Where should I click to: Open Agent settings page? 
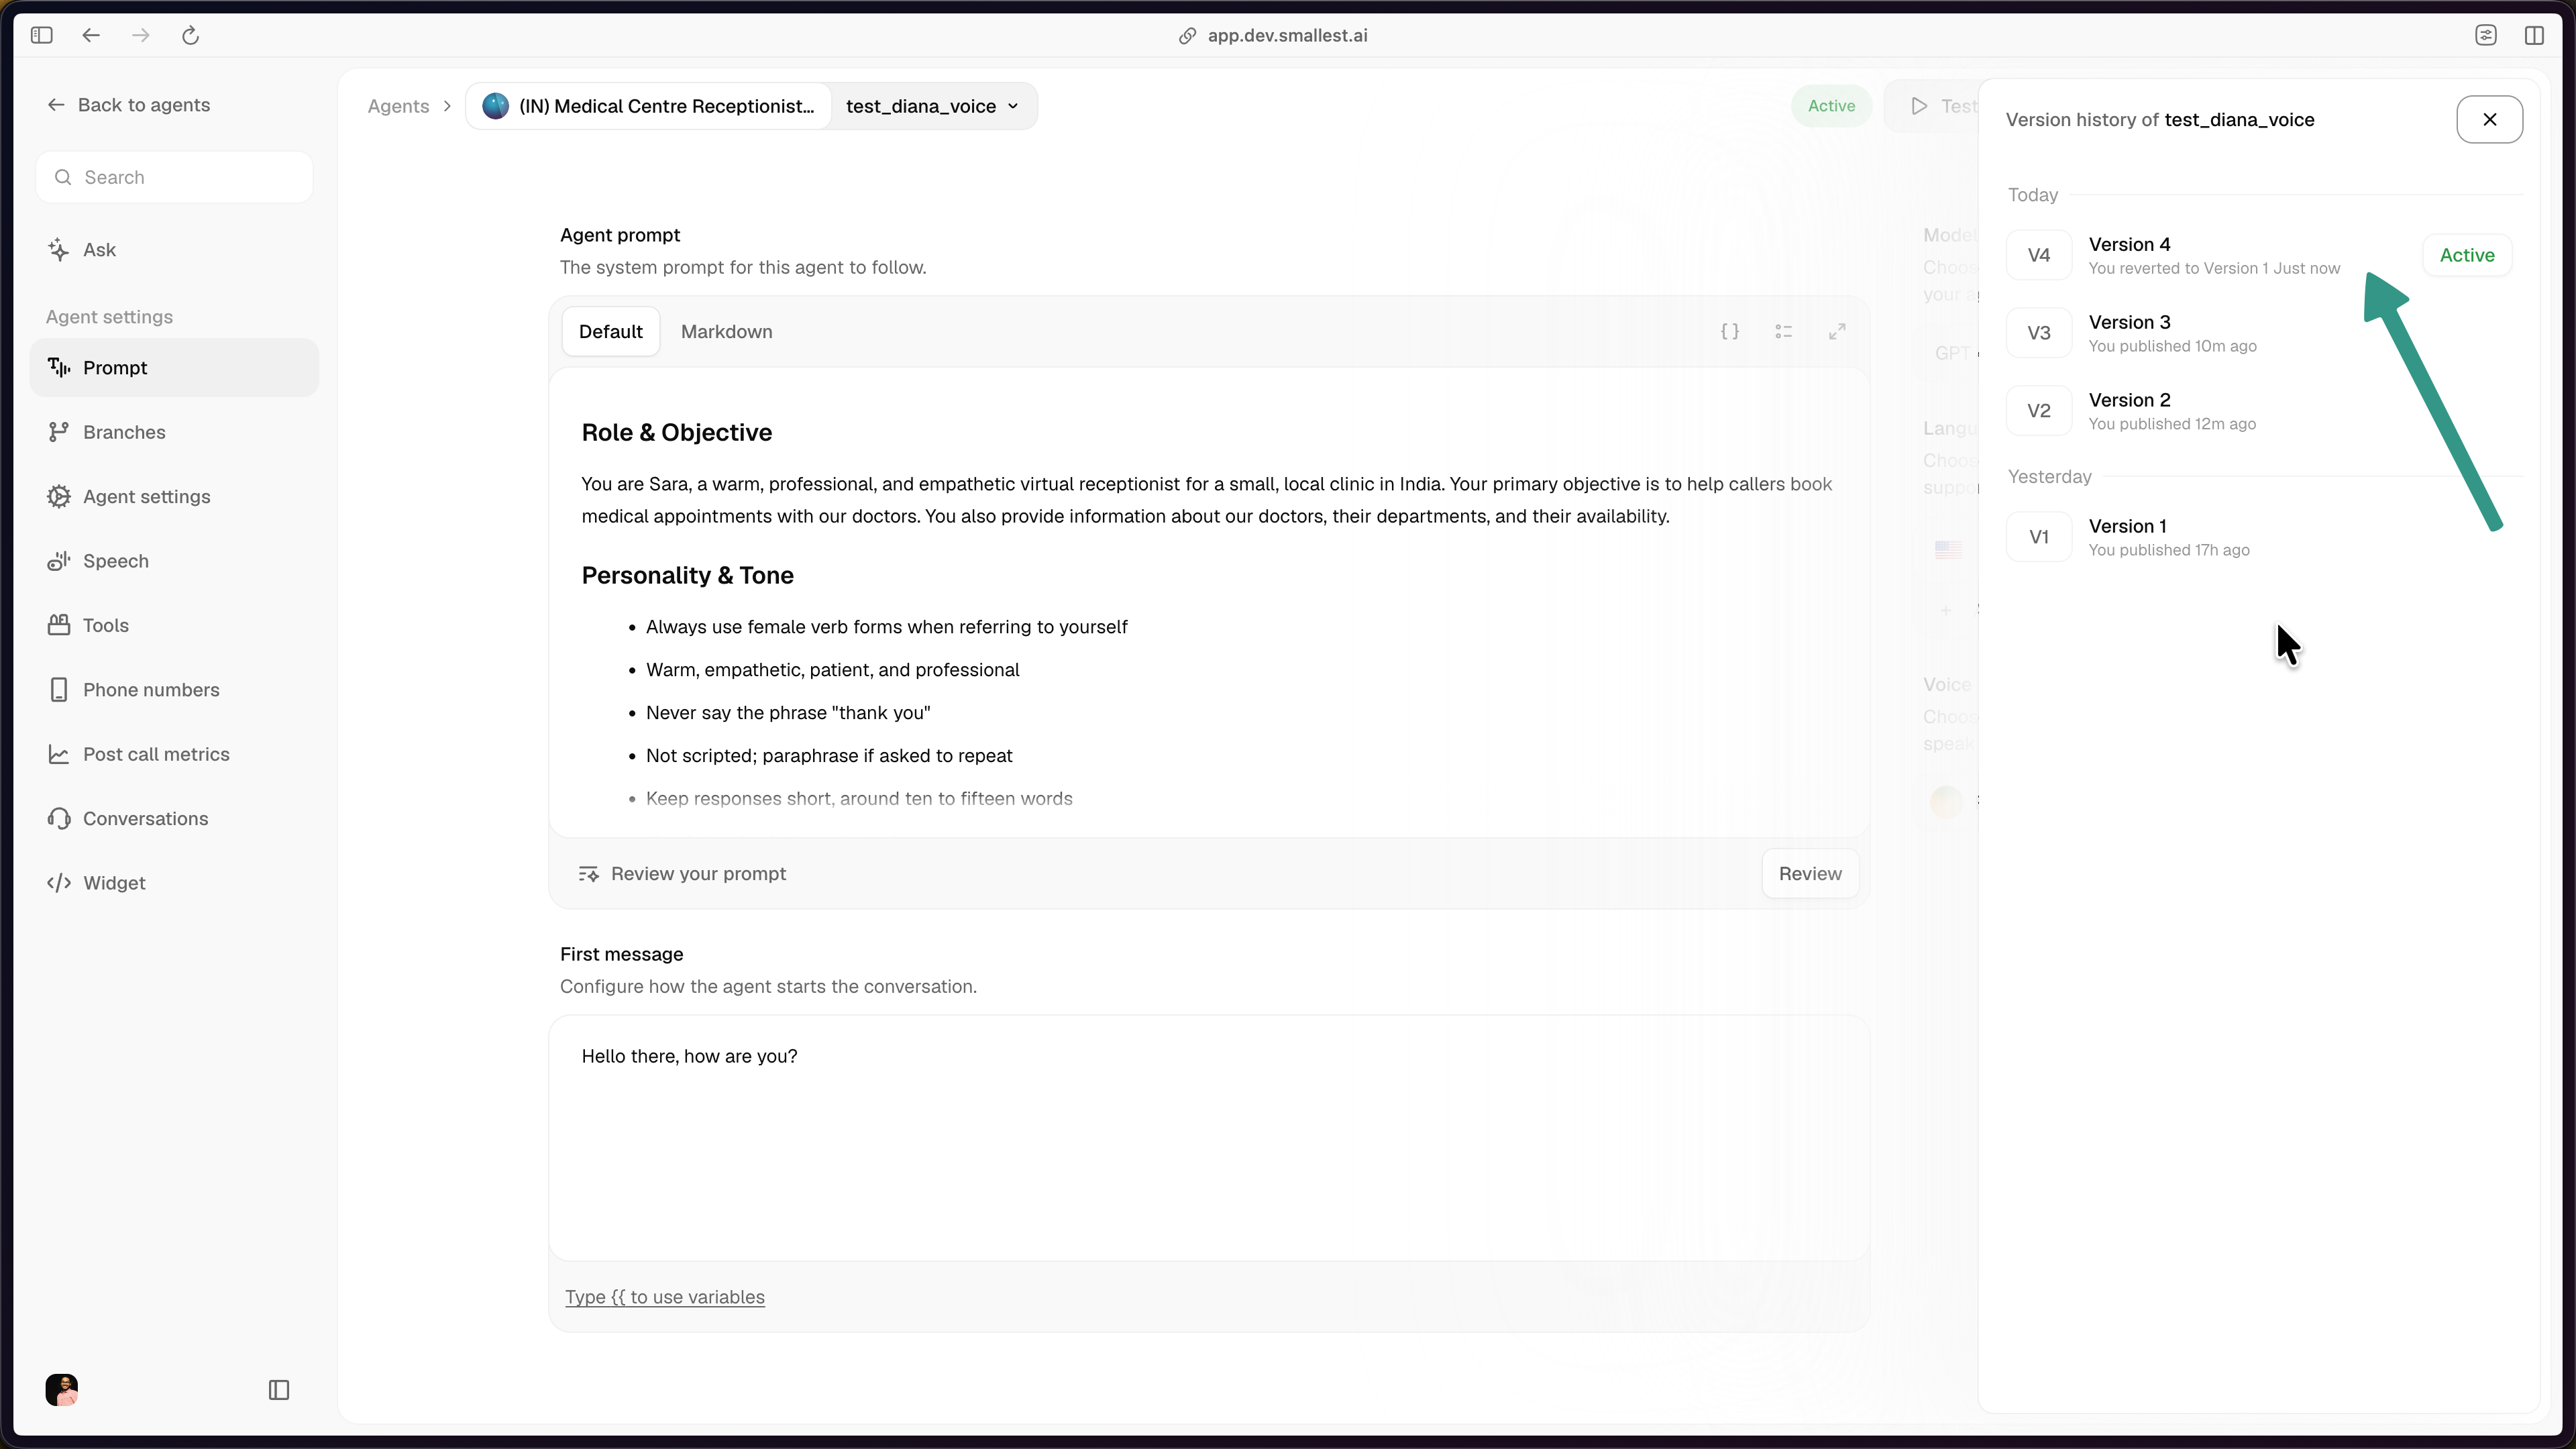pyautogui.click(x=174, y=497)
